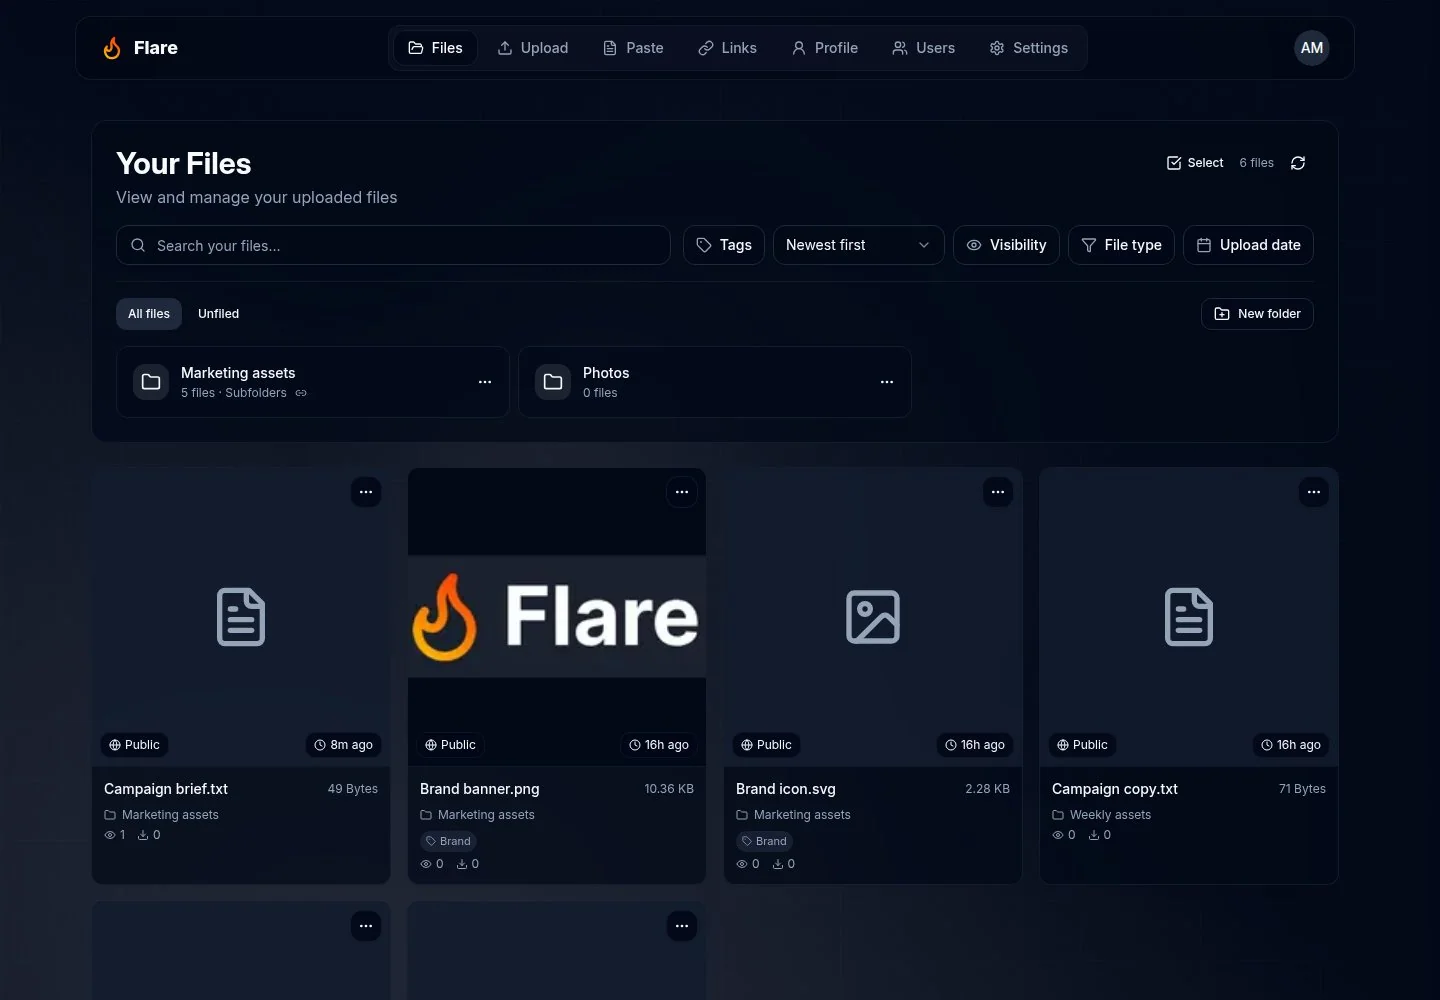The height and width of the screenshot is (1000, 1440).
Task: Open the Campaign brief.txt file name
Action: (166, 789)
